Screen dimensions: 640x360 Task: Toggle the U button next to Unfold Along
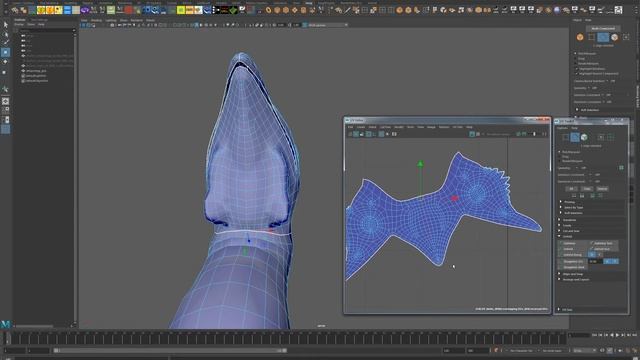click(x=592, y=255)
